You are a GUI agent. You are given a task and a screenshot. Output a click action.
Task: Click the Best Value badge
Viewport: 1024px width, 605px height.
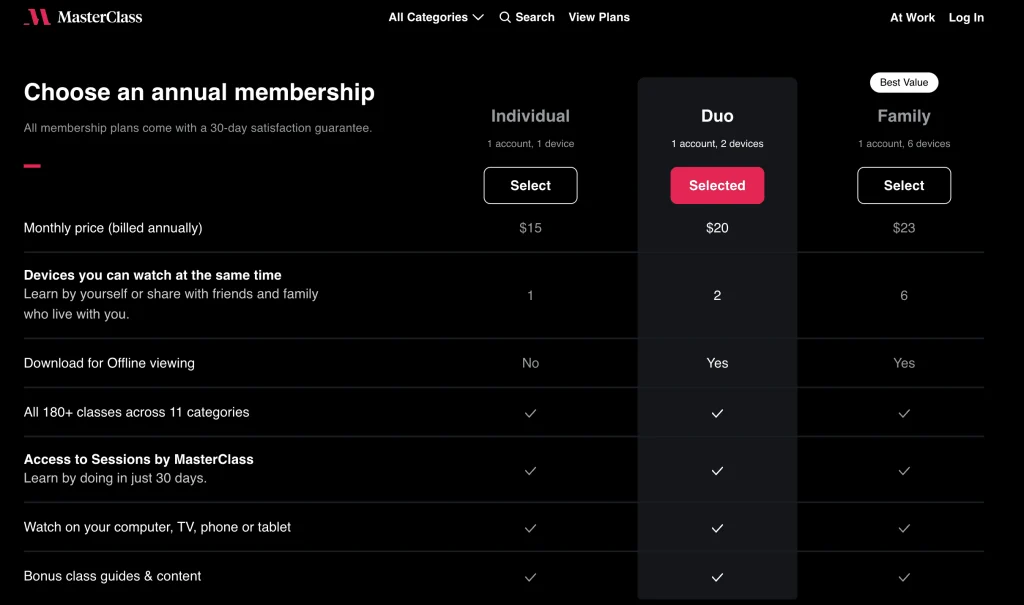(x=904, y=82)
